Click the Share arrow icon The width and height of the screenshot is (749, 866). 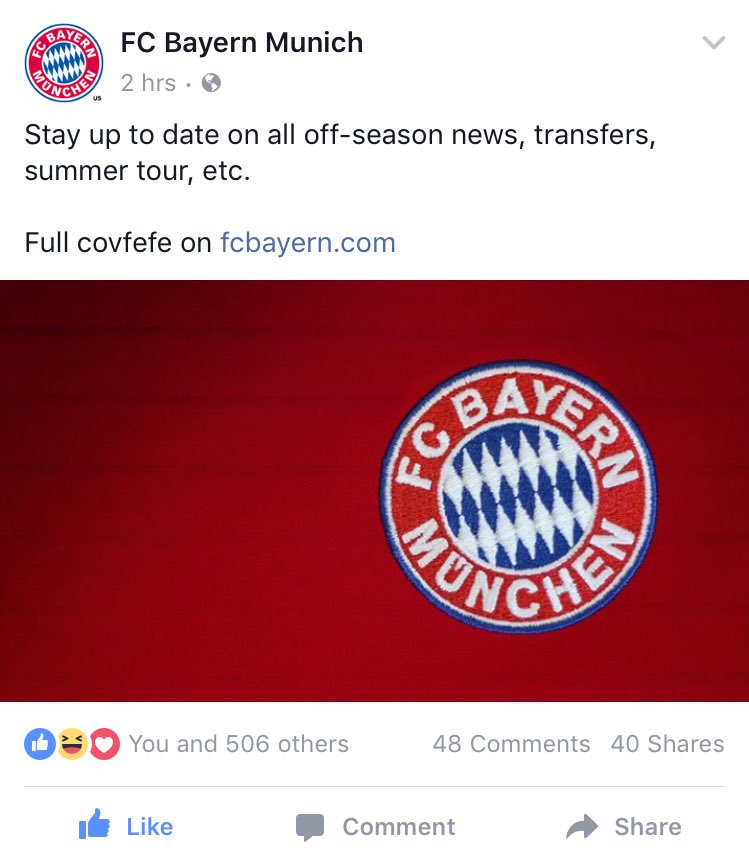[x=582, y=826]
